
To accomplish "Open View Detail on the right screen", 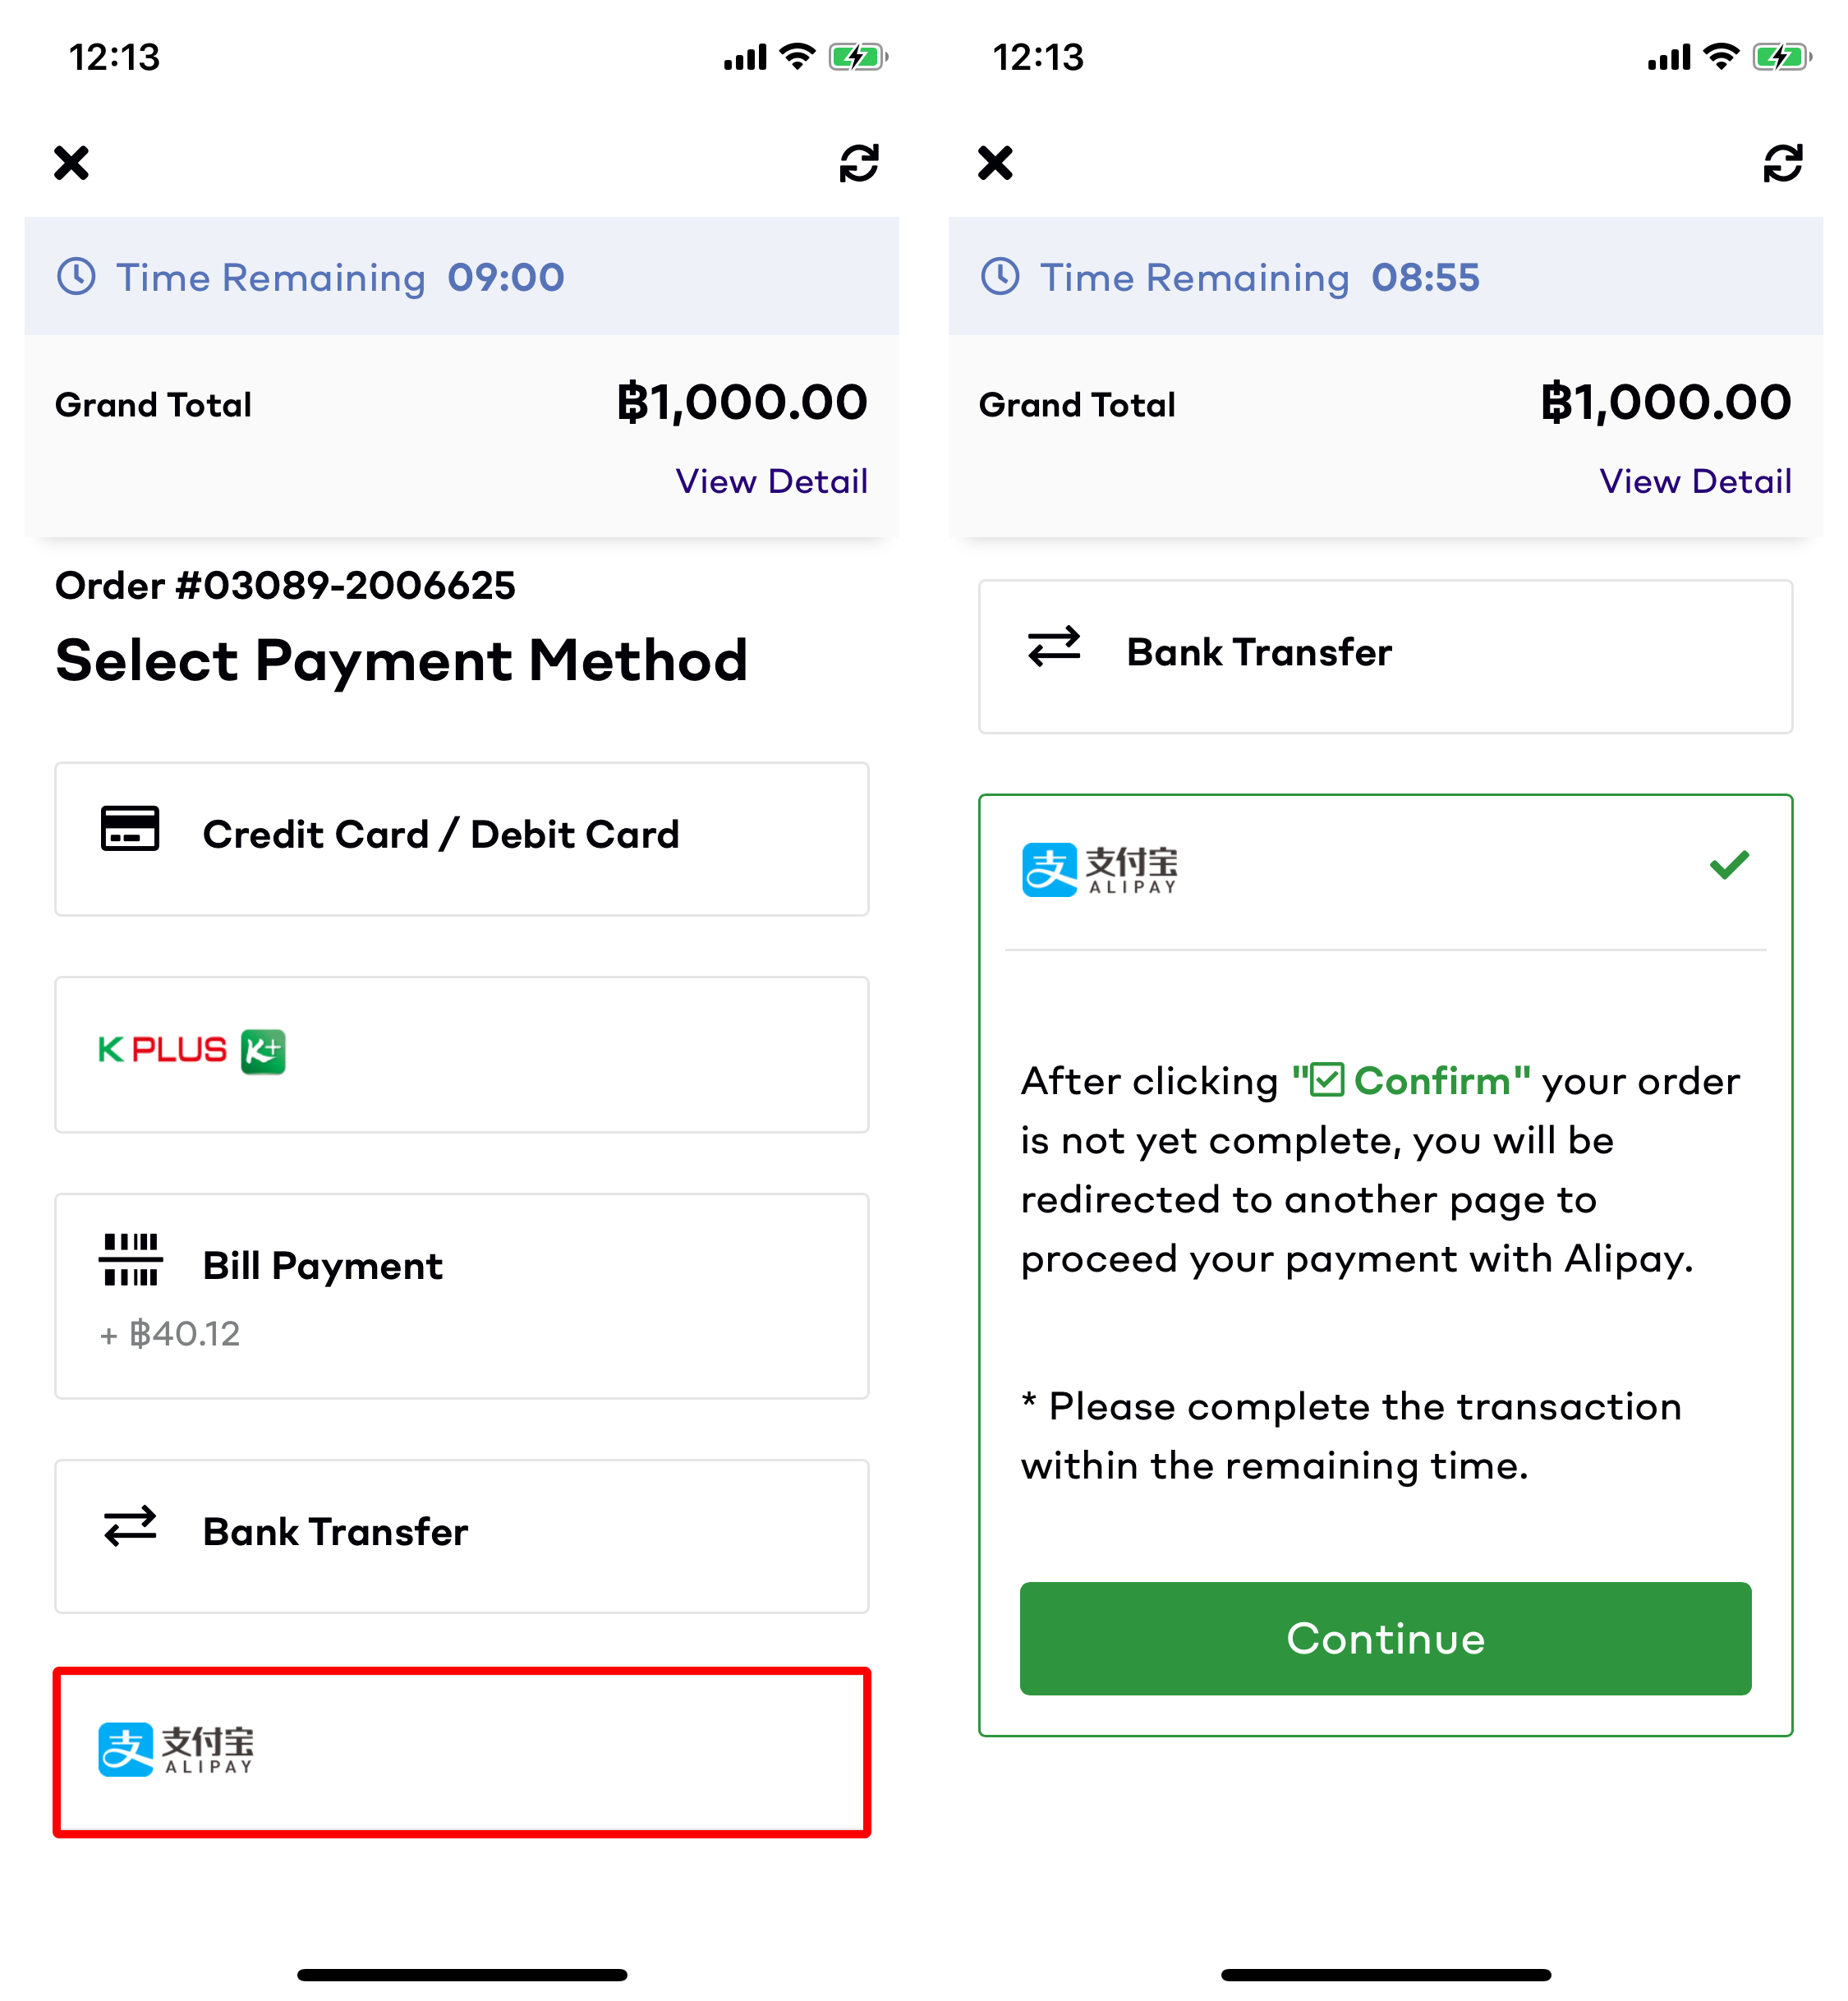I will 1696,482.
